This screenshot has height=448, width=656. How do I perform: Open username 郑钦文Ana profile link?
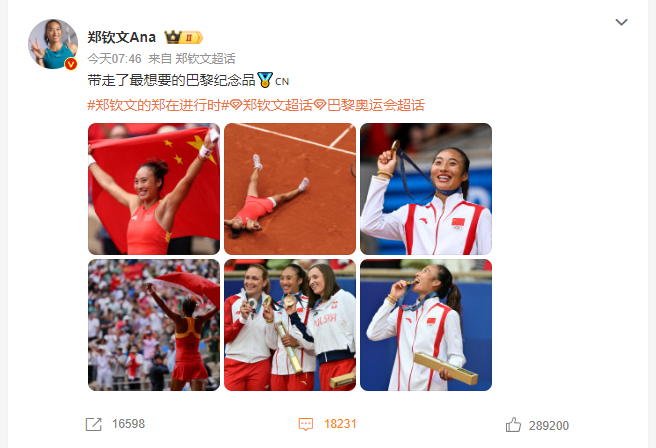(x=121, y=37)
